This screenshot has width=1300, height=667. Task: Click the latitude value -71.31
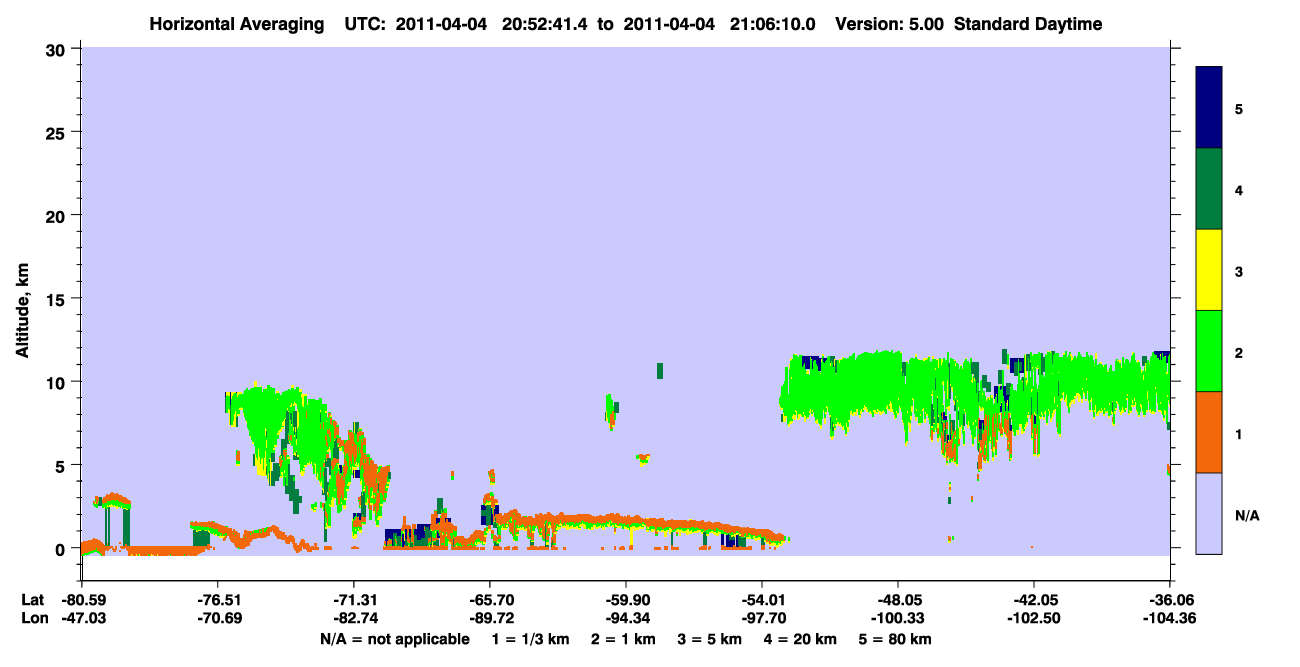[x=354, y=600]
